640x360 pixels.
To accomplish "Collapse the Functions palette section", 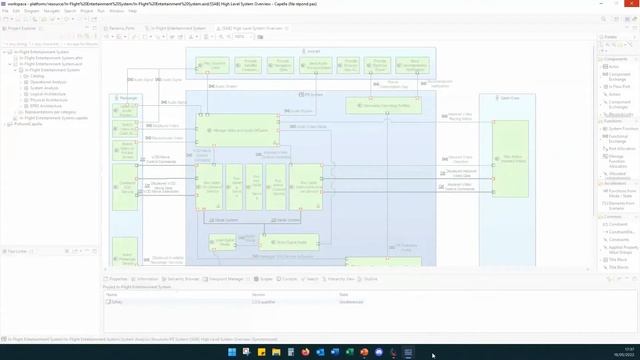I will [617, 121].
